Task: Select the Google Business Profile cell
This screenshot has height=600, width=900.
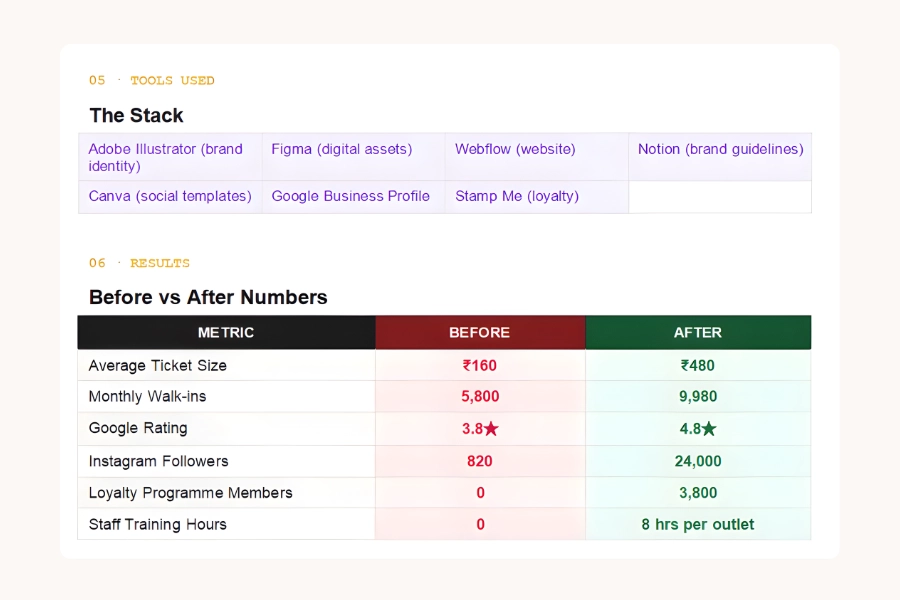Action: tap(350, 196)
